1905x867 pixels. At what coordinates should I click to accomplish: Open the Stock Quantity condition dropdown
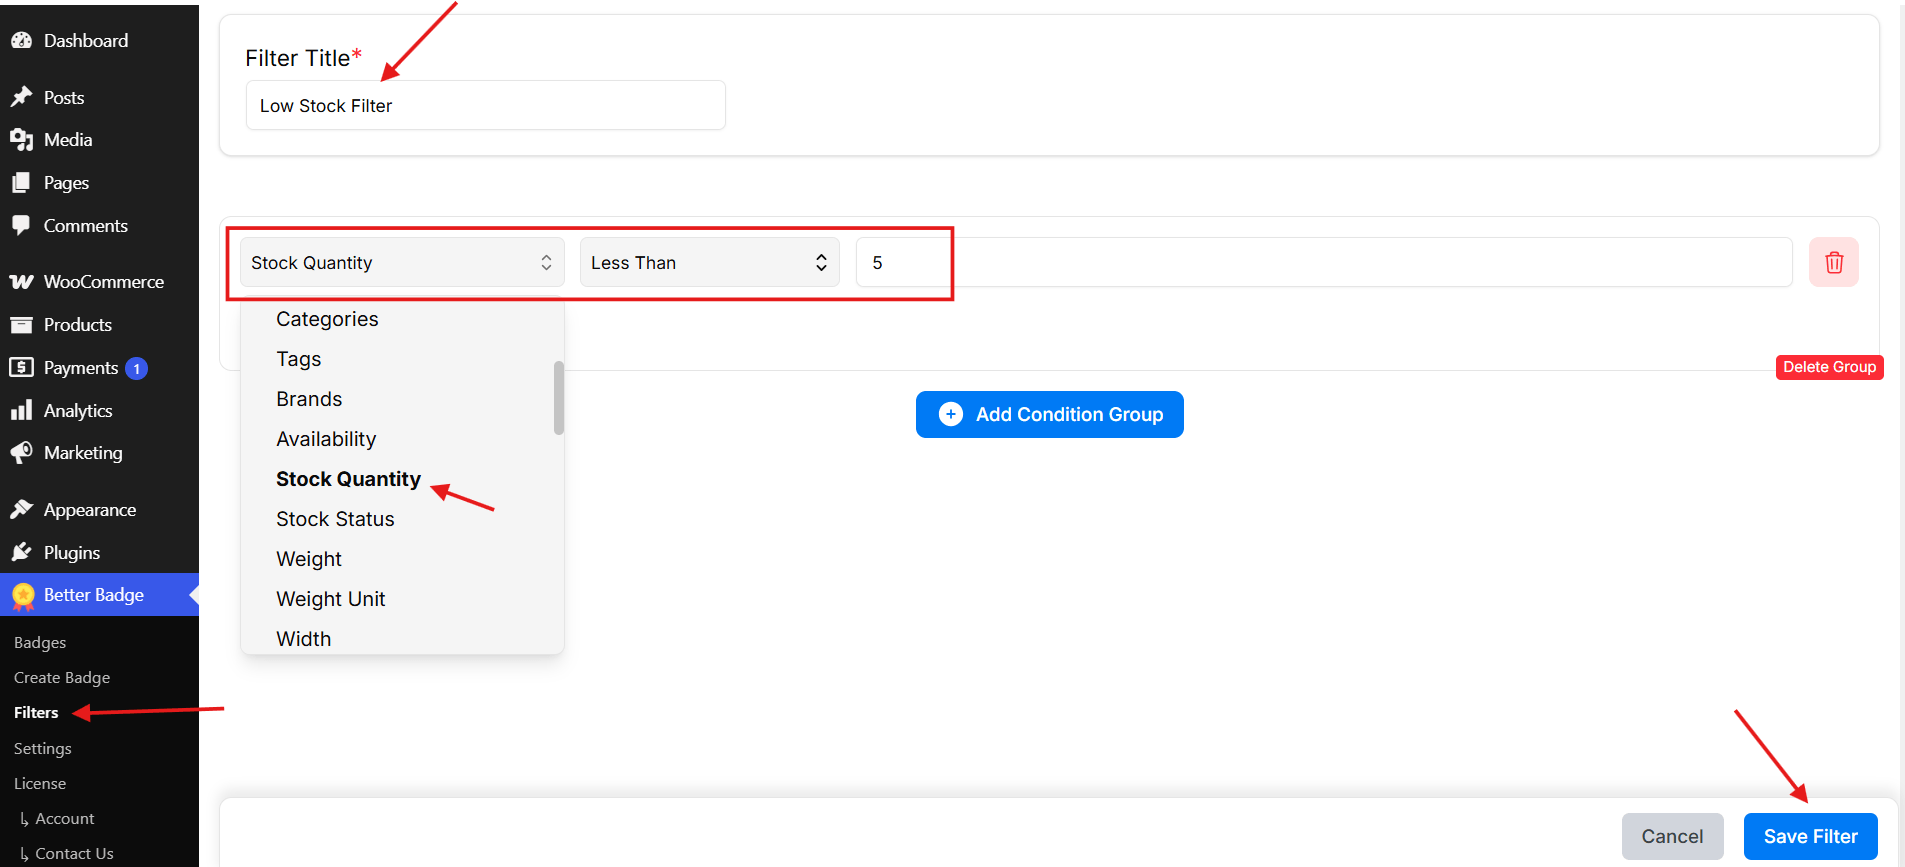coord(402,262)
